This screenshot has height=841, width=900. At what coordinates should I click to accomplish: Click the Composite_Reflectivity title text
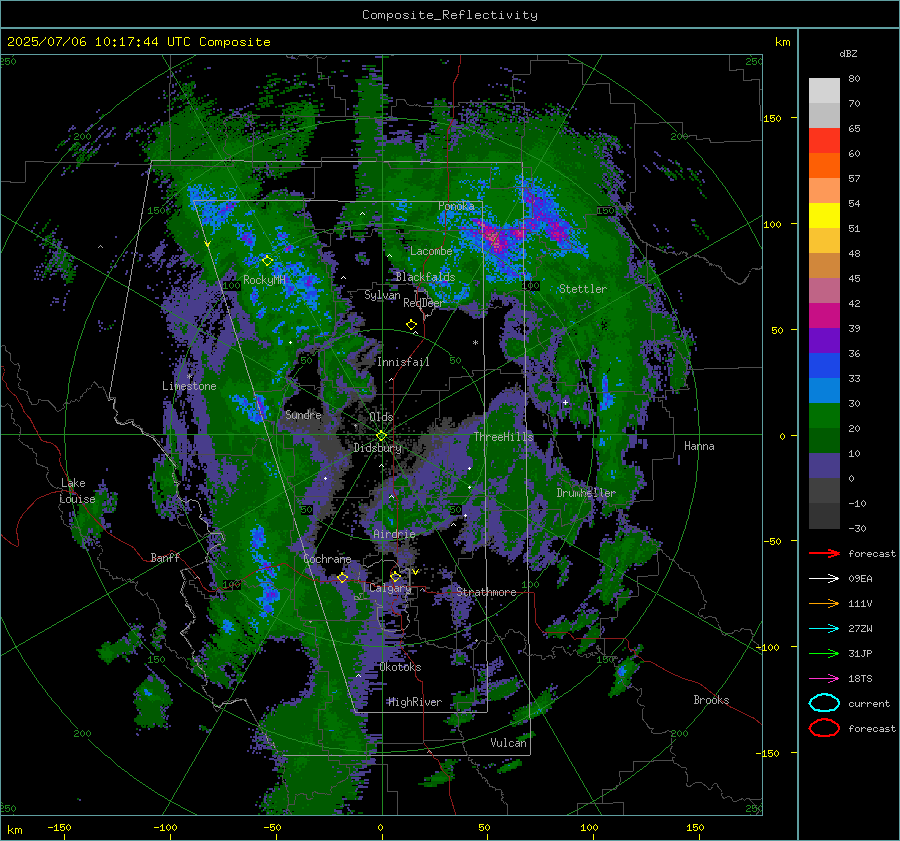450,15
